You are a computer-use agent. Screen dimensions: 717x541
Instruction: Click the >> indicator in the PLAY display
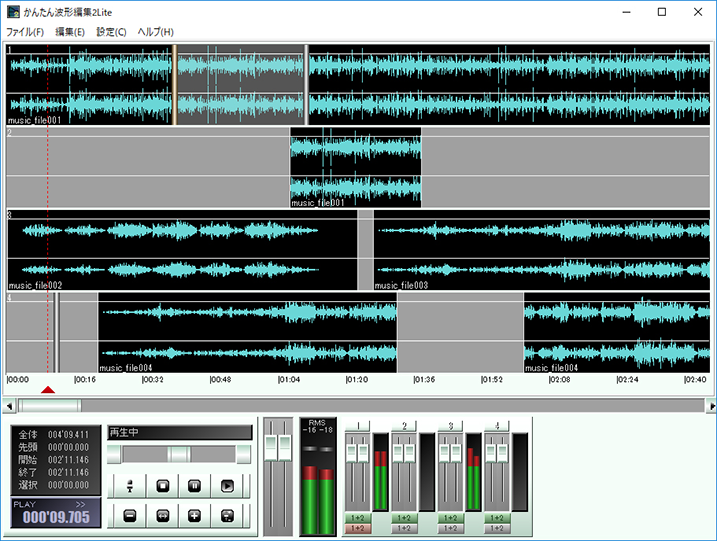click(80, 504)
